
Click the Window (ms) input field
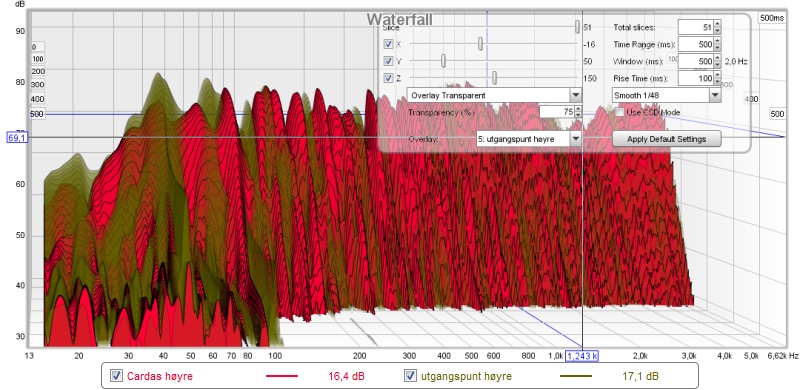695,61
